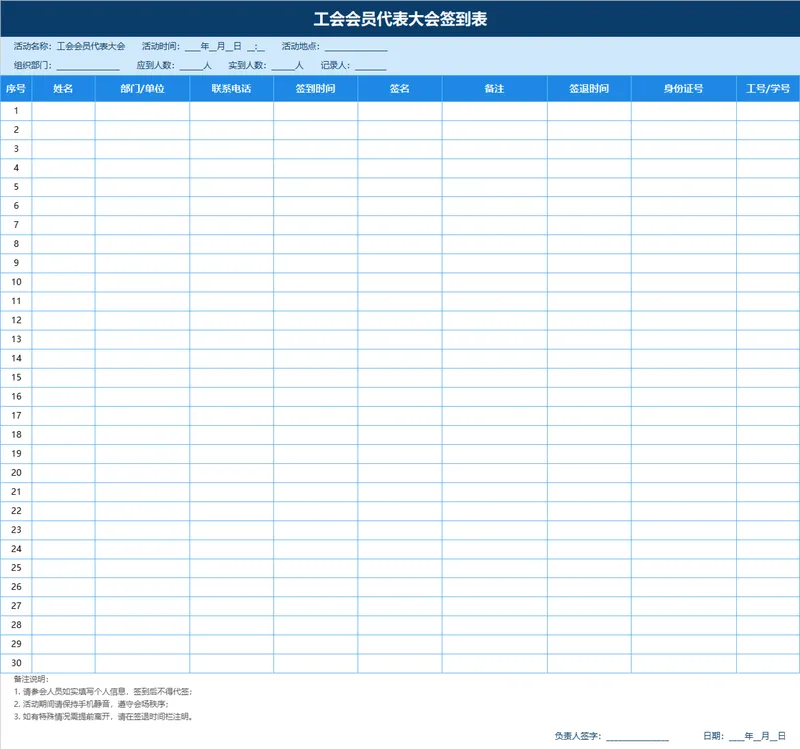The image size is (800, 749).
Task: Select row number 3 cell
Action: [16, 149]
